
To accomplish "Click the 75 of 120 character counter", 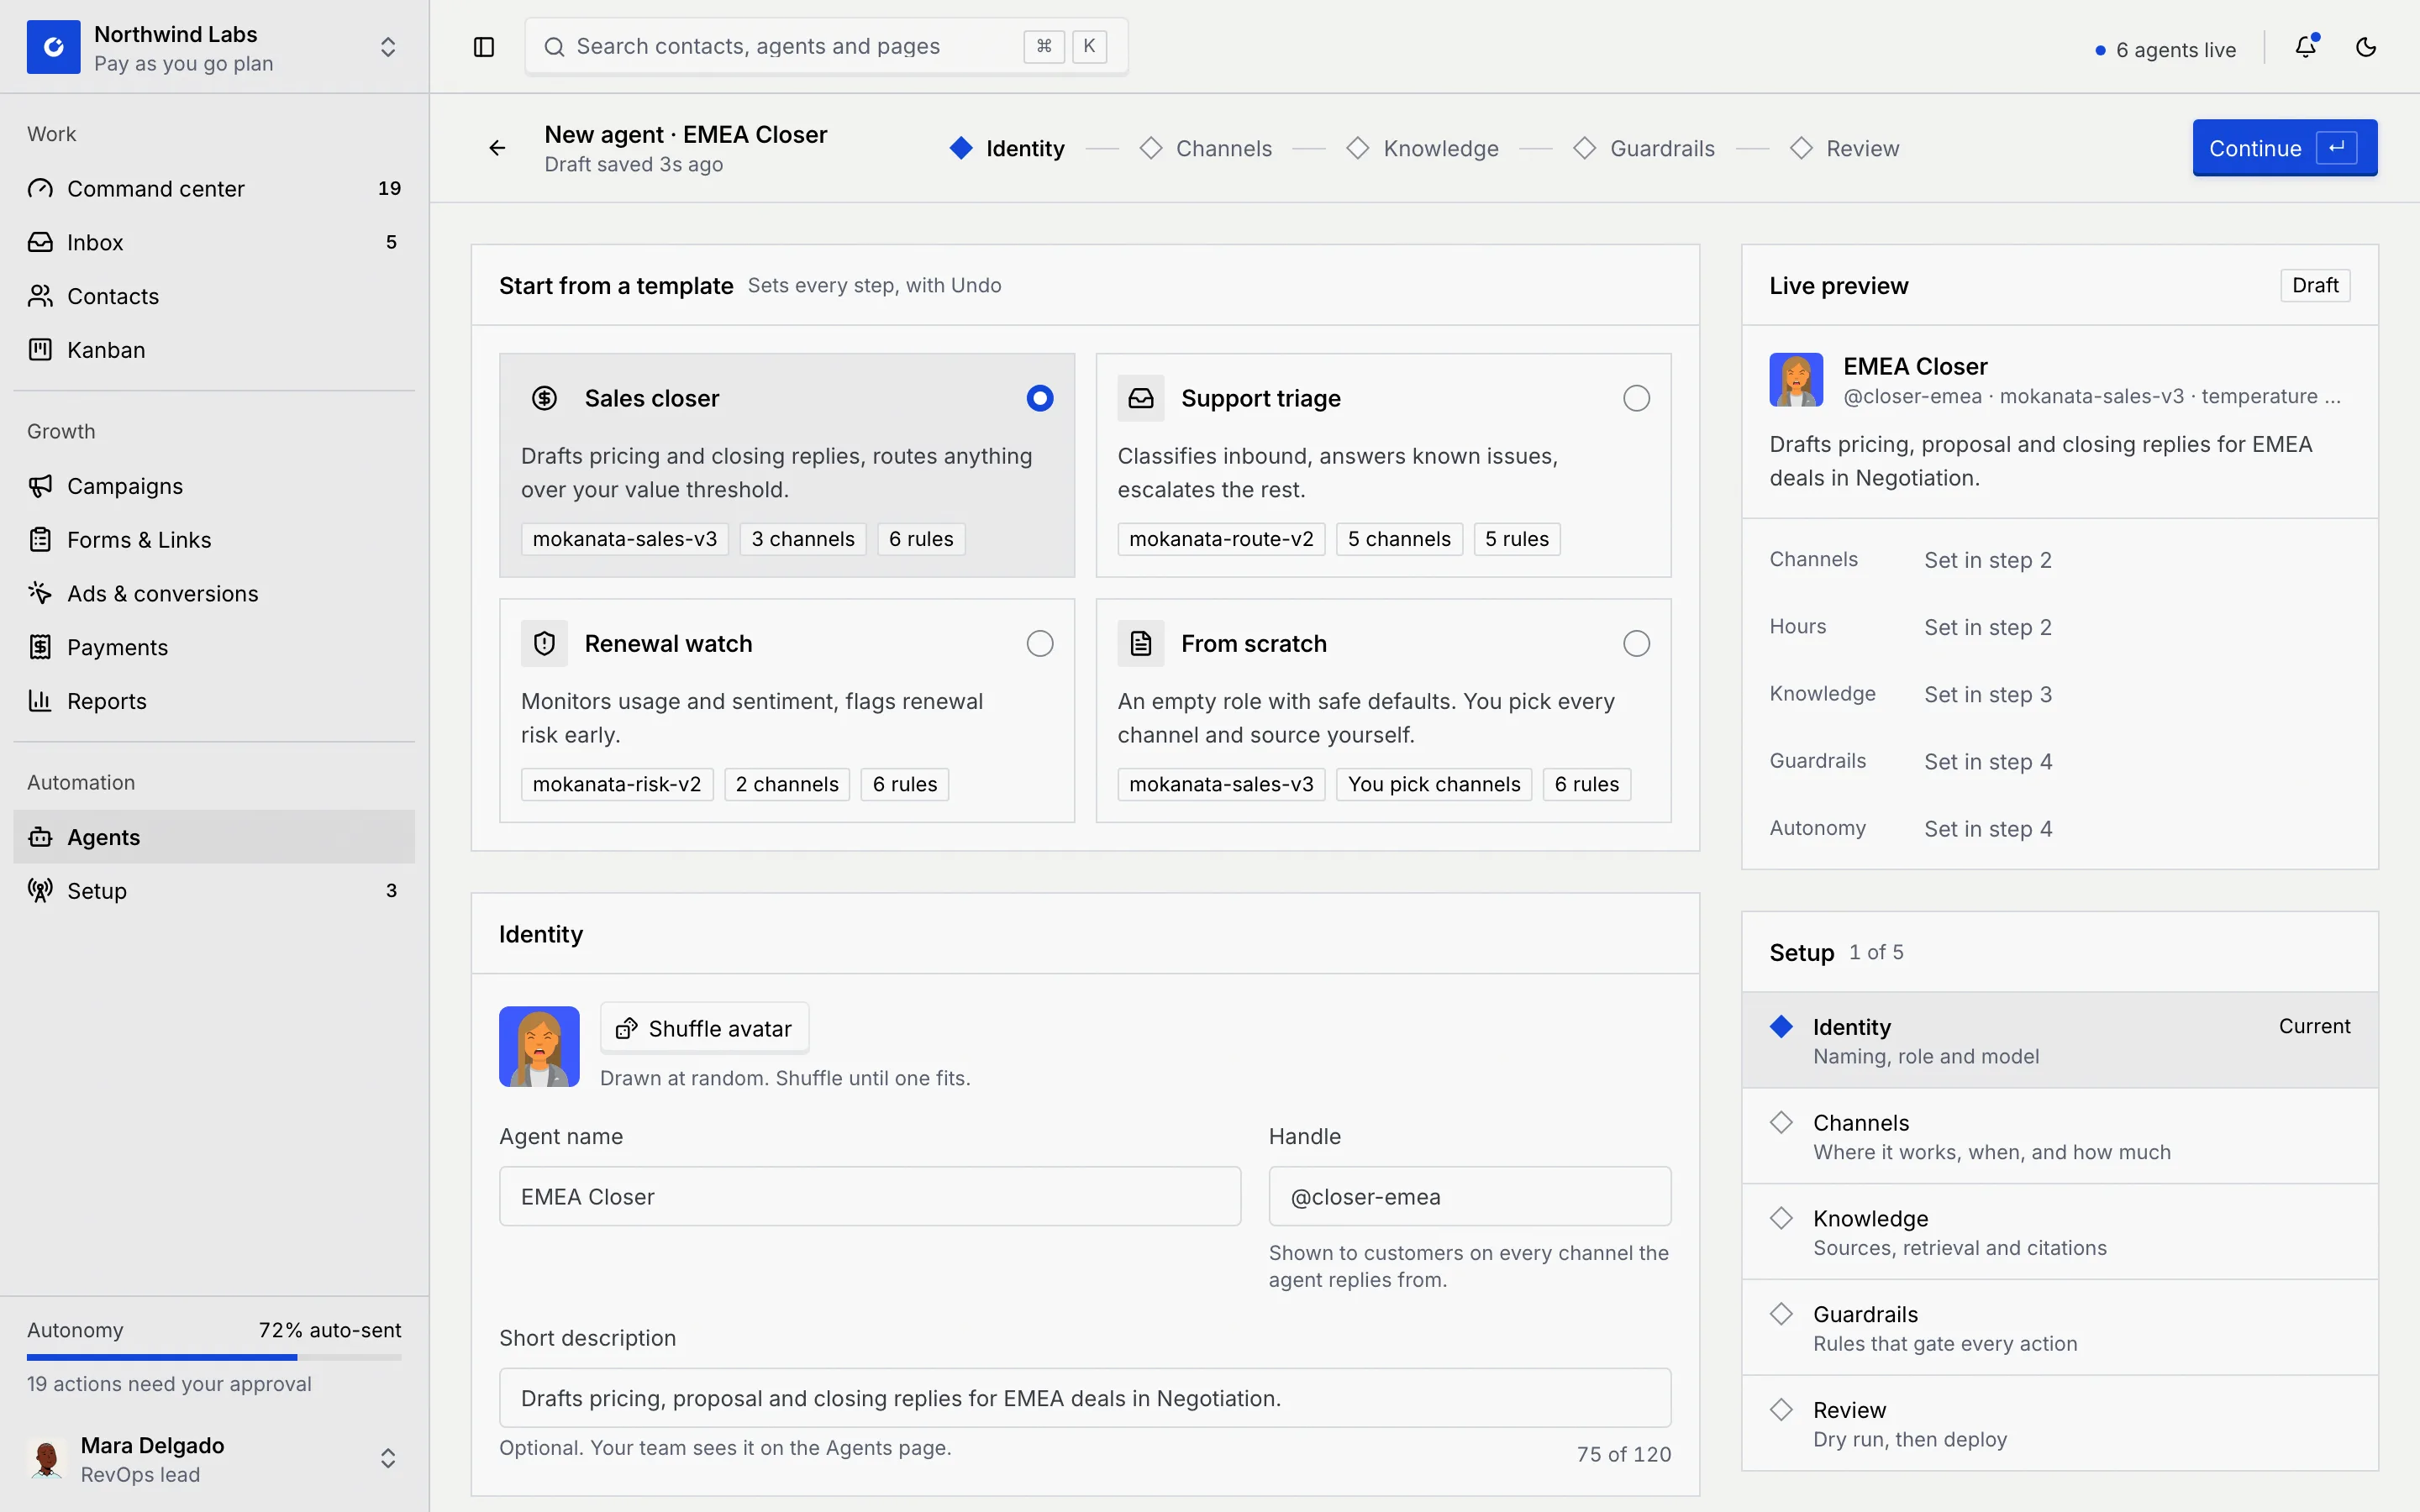I will tap(1624, 1454).
